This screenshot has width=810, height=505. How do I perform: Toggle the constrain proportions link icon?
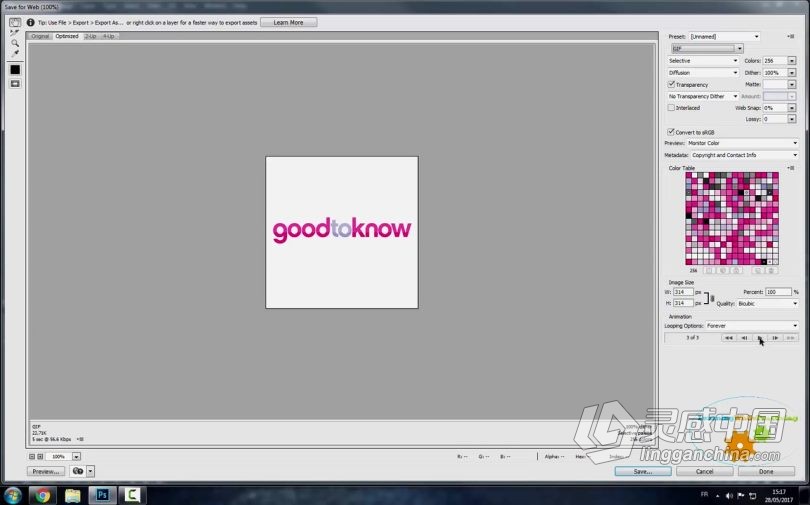click(x=712, y=298)
